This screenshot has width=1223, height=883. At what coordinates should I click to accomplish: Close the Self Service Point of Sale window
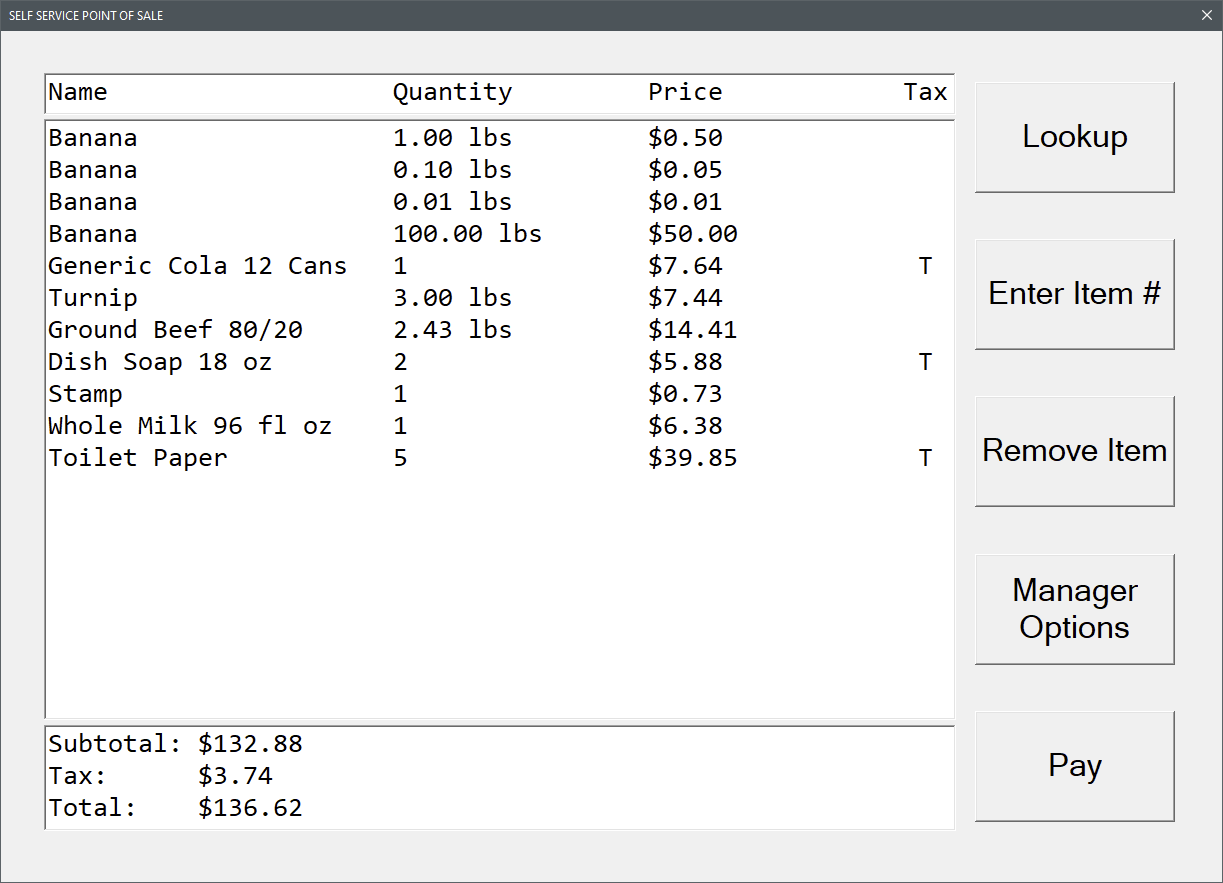pyautogui.click(x=1206, y=15)
